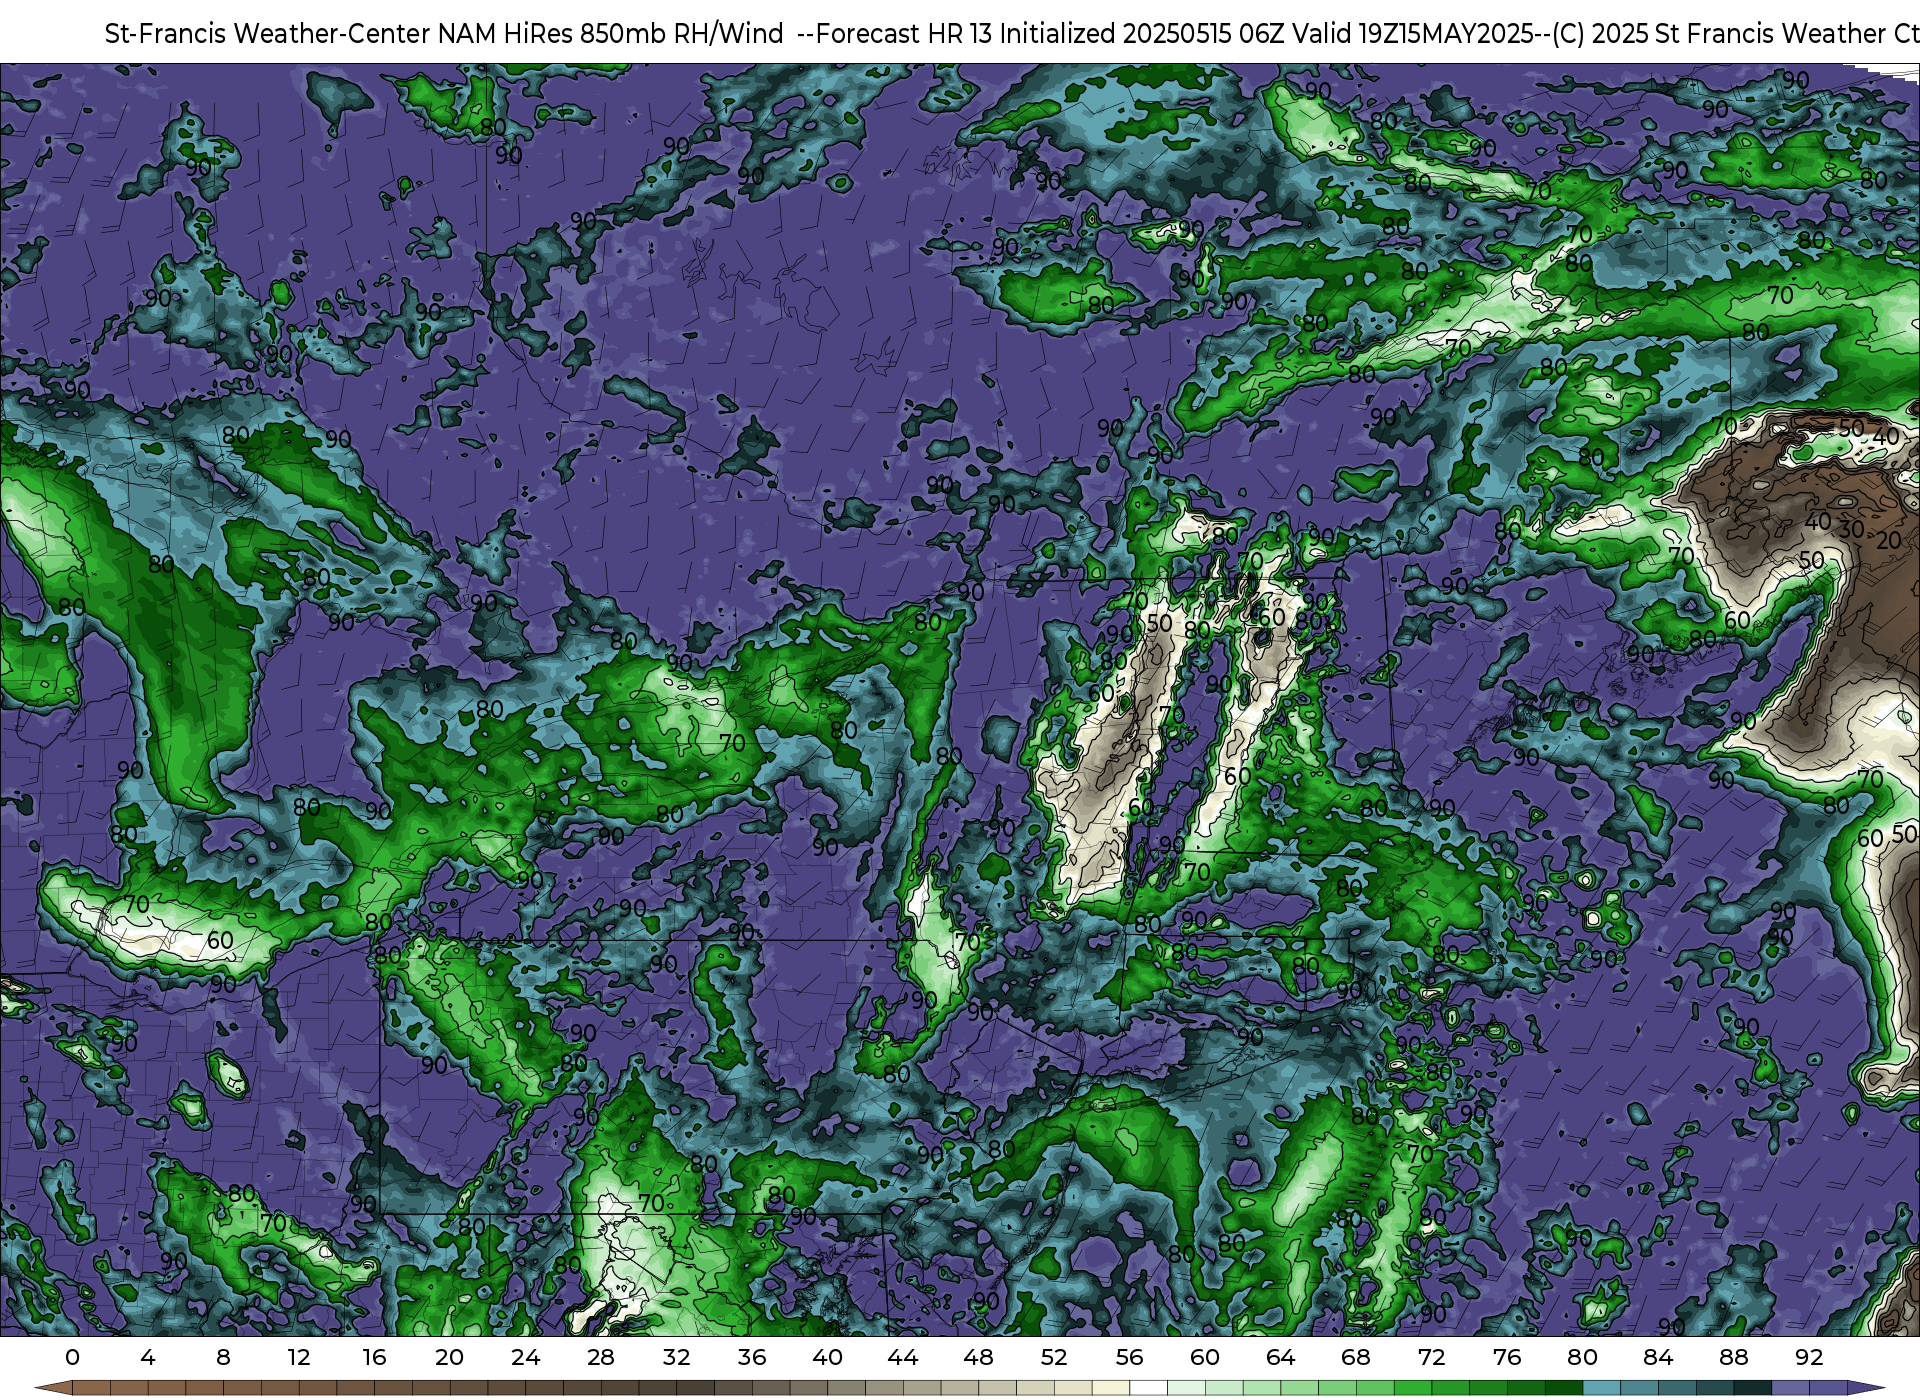This screenshot has height=1400, width=1920.
Task: Click the brown left arrow of colorbar
Action: point(54,1388)
